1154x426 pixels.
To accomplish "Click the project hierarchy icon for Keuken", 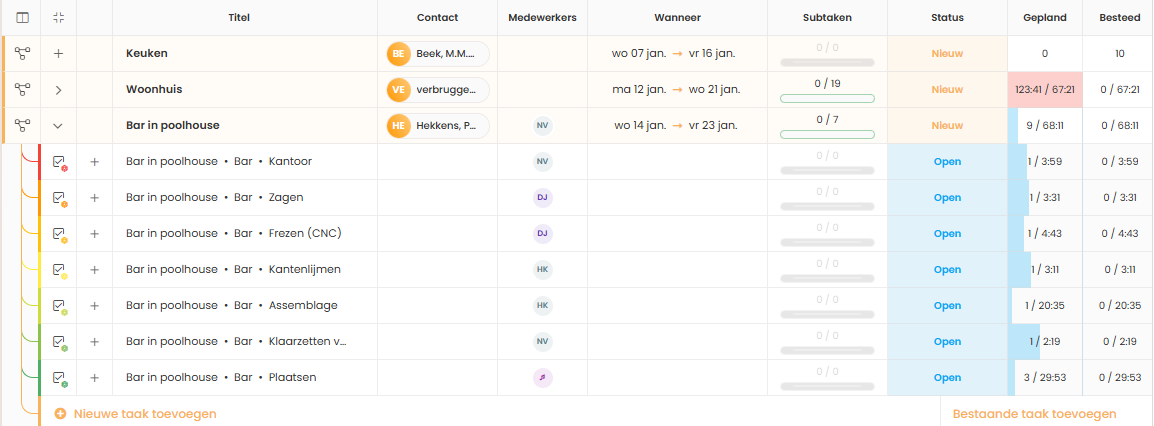I will tap(22, 53).
